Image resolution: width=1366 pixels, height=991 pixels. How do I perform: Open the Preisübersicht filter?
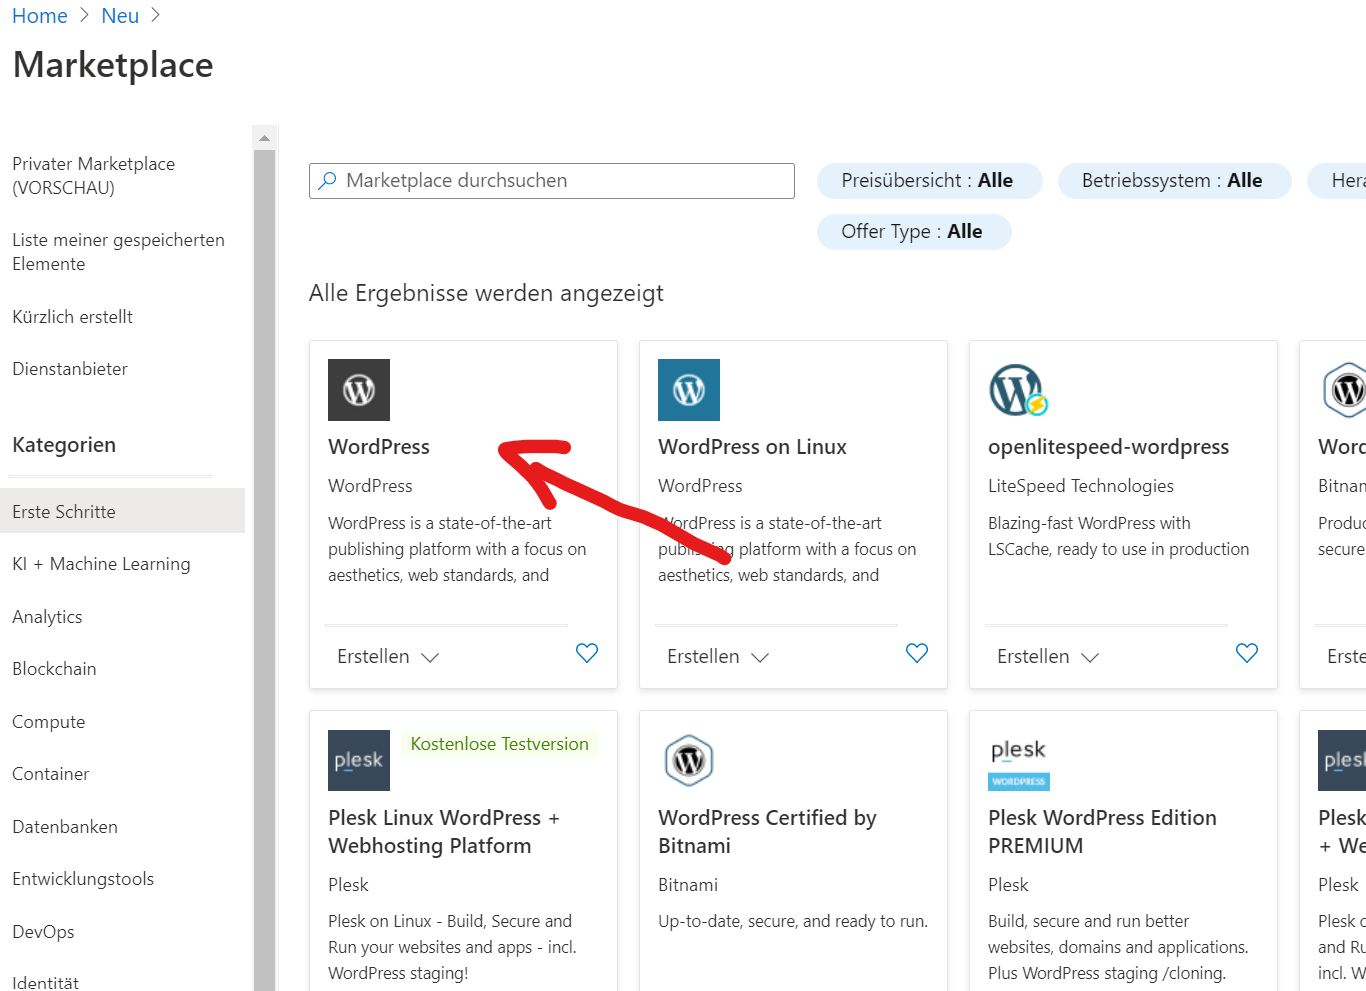point(929,181)
